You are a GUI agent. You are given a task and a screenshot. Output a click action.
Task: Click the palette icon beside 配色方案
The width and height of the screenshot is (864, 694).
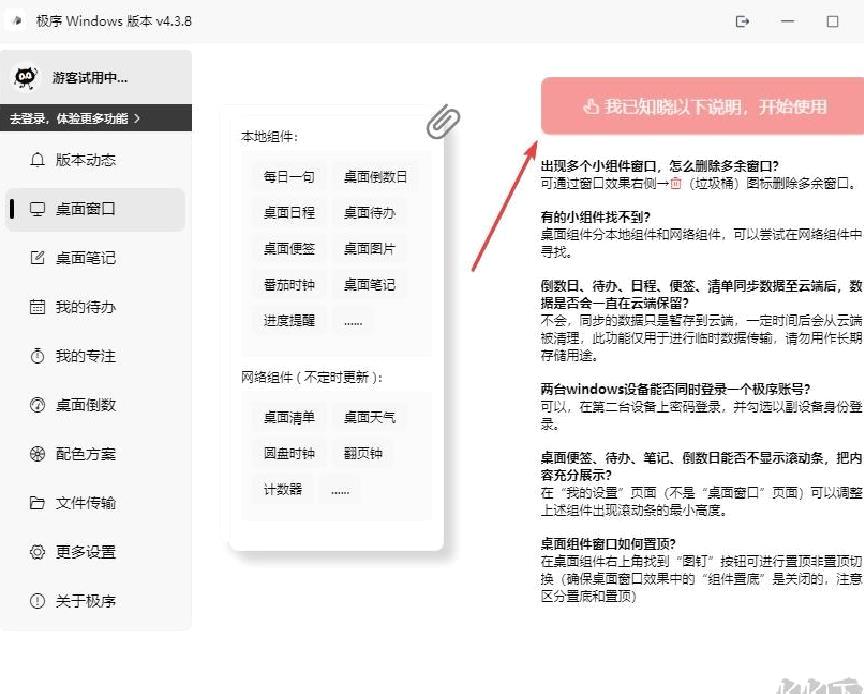click(x=37, y=454)
